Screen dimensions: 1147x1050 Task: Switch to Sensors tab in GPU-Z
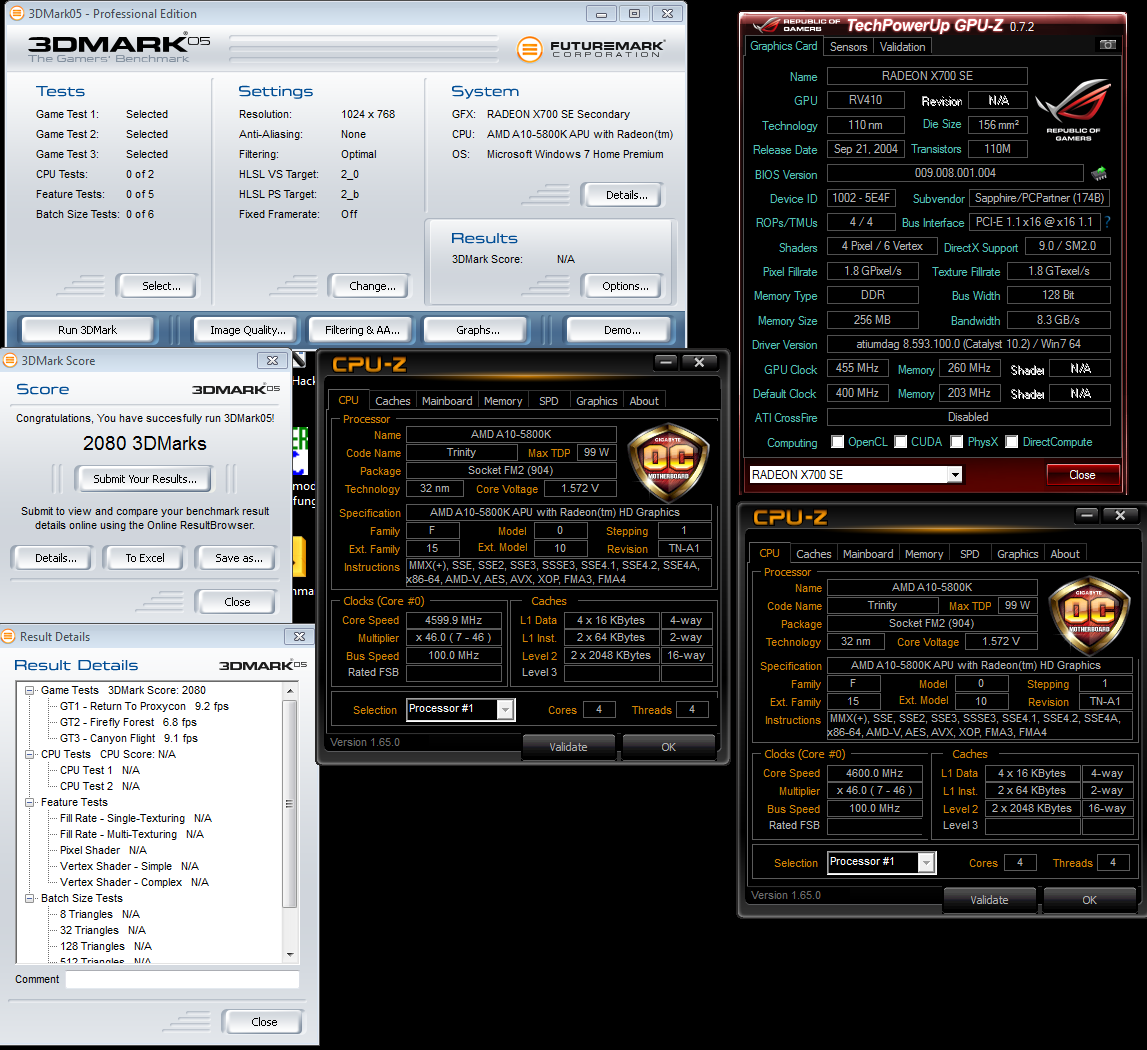pyautogui.click(x=849, y=47)
